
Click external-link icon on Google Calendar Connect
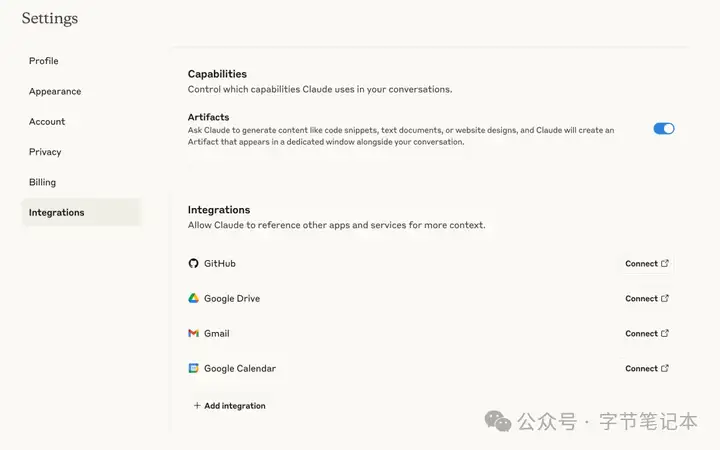[664, 368]
